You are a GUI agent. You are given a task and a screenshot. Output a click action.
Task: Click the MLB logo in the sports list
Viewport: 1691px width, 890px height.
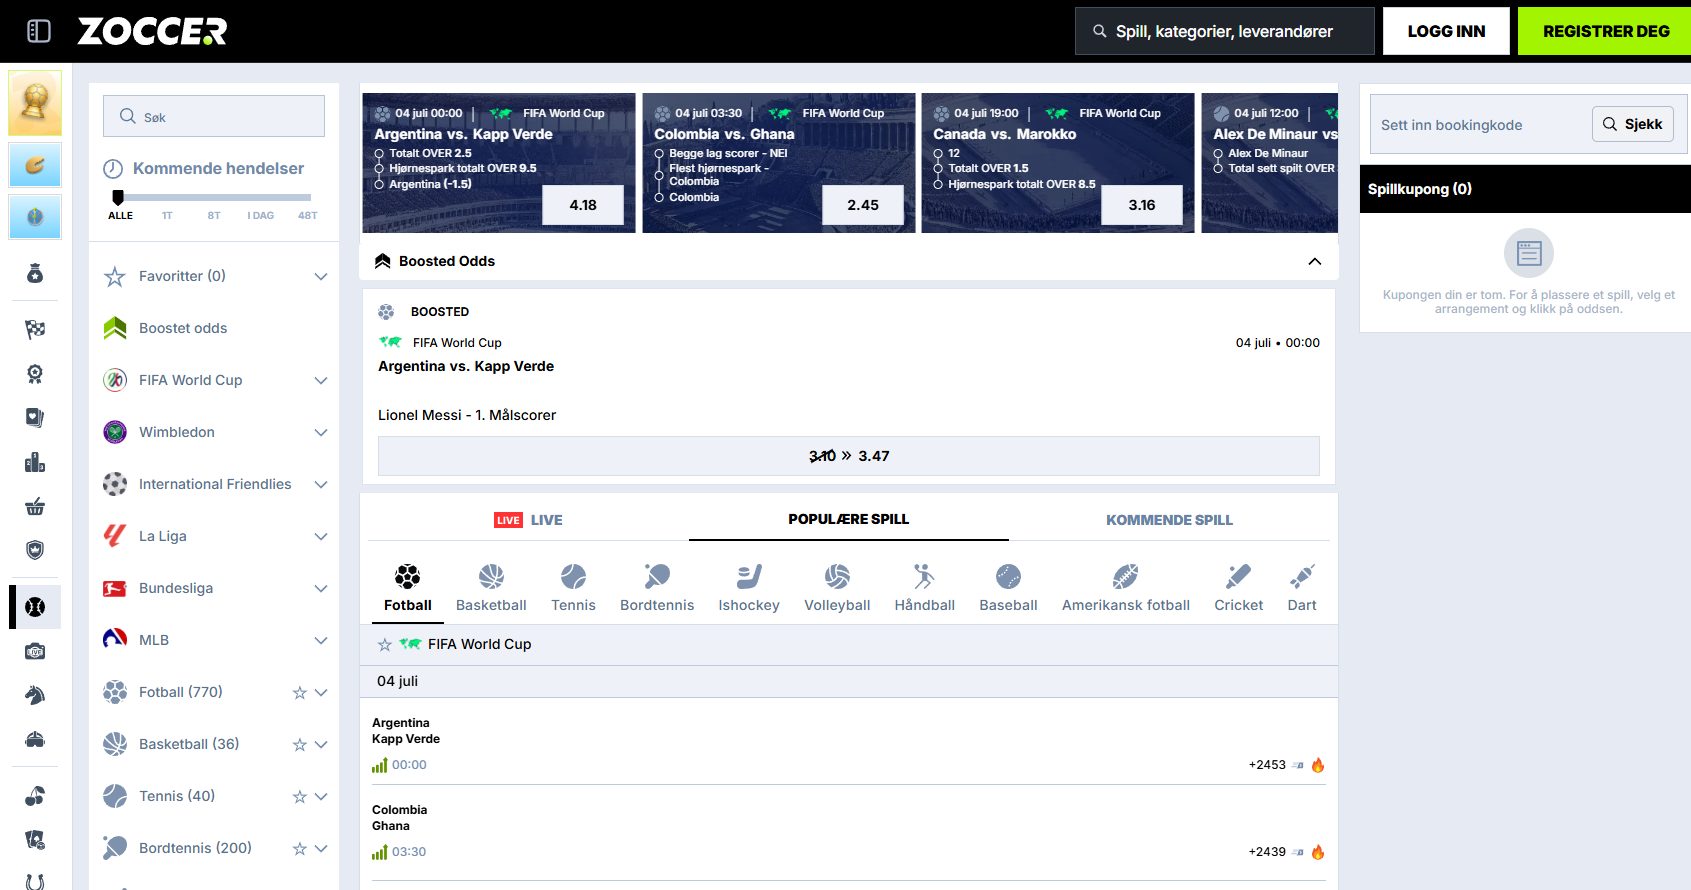point(115,640)
